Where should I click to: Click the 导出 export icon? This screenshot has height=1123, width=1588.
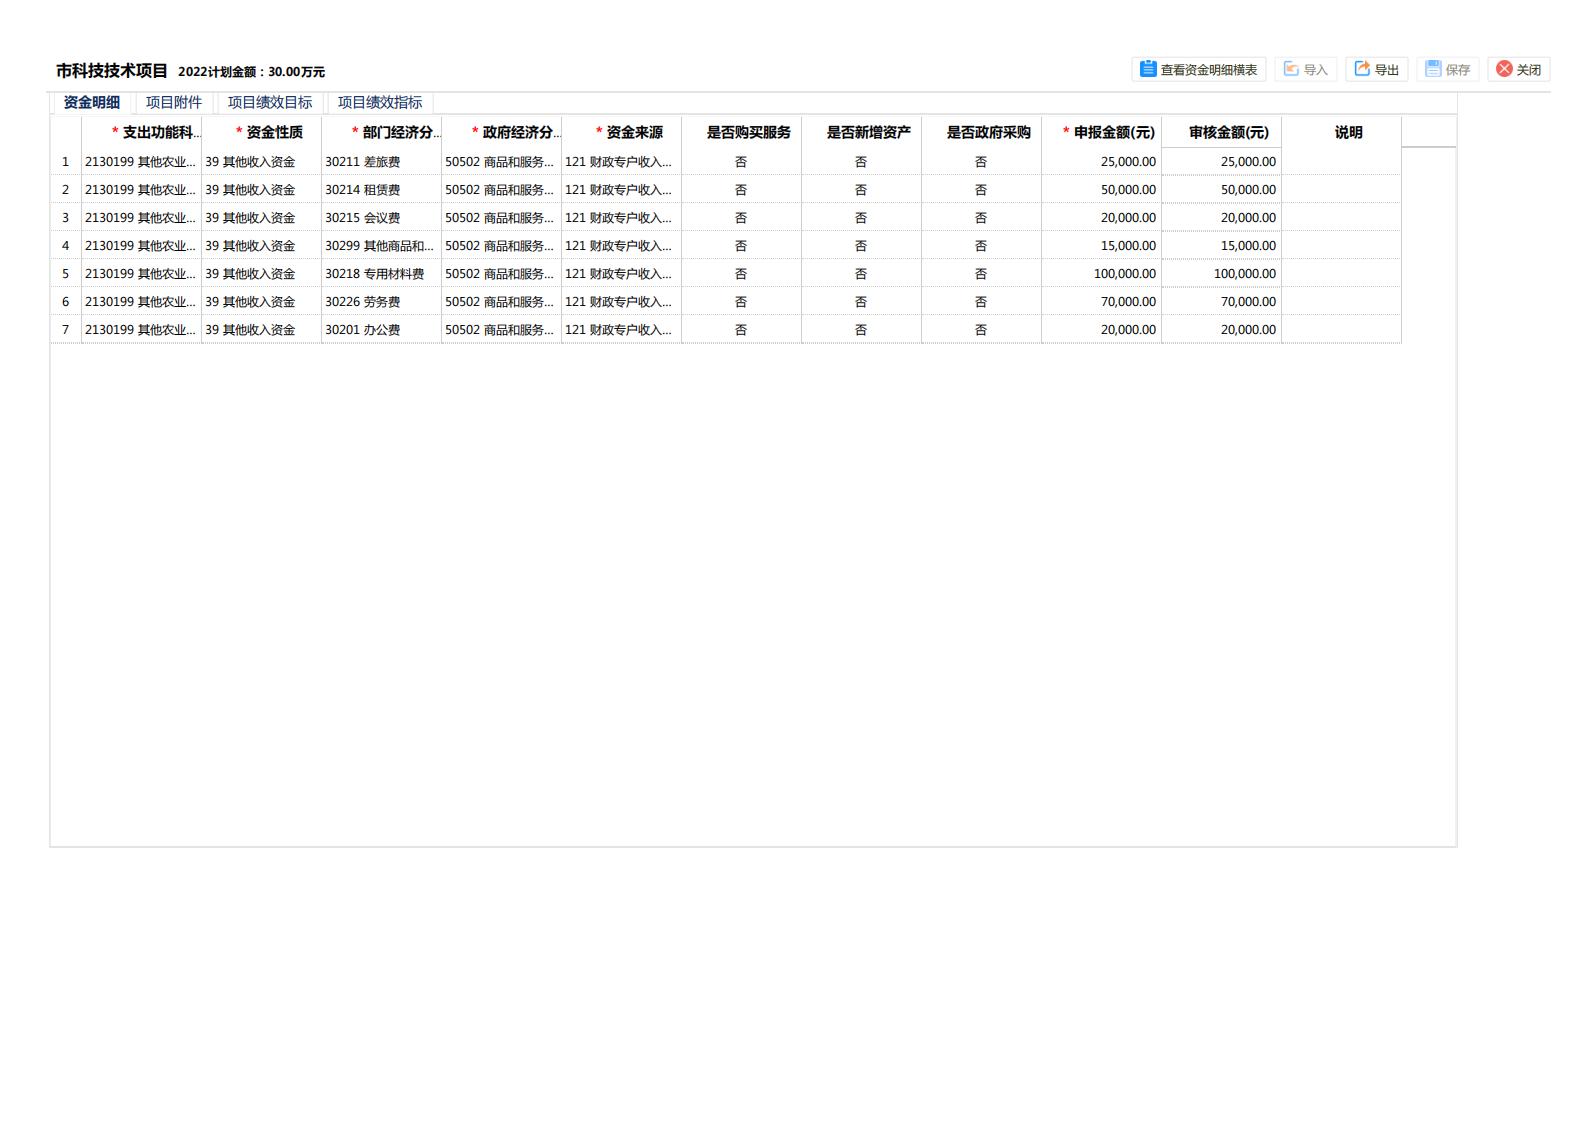1362,69
